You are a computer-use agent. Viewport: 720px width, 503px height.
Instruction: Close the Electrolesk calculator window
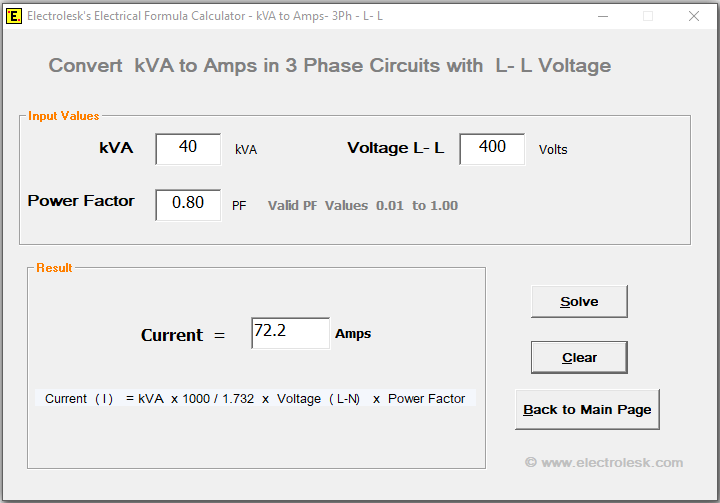694,16
